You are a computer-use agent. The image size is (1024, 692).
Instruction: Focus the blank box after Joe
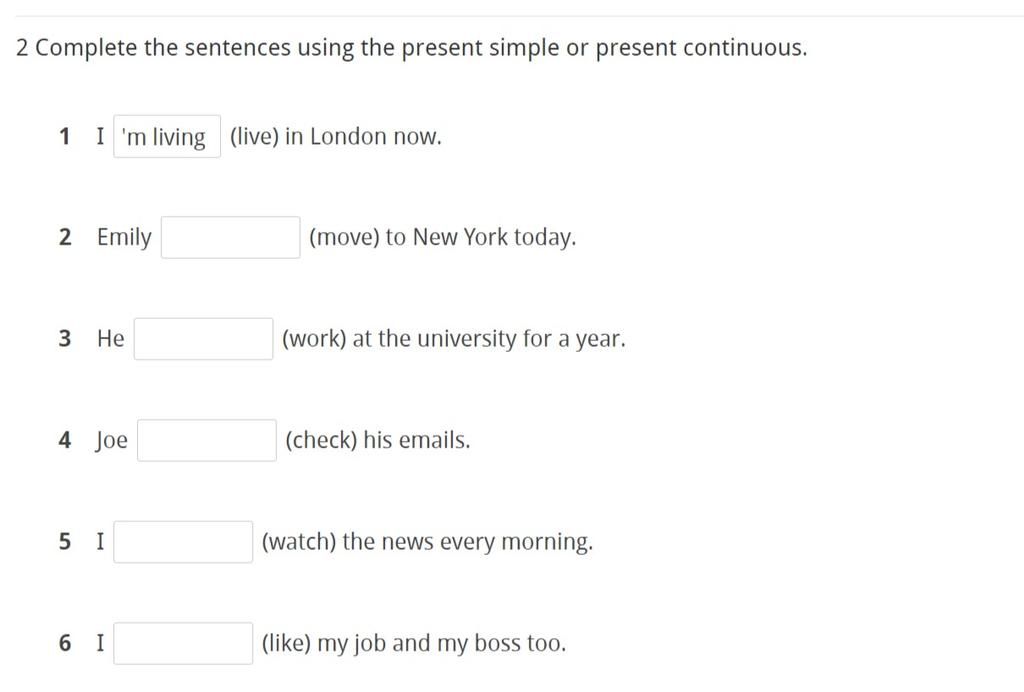(207, 440)
